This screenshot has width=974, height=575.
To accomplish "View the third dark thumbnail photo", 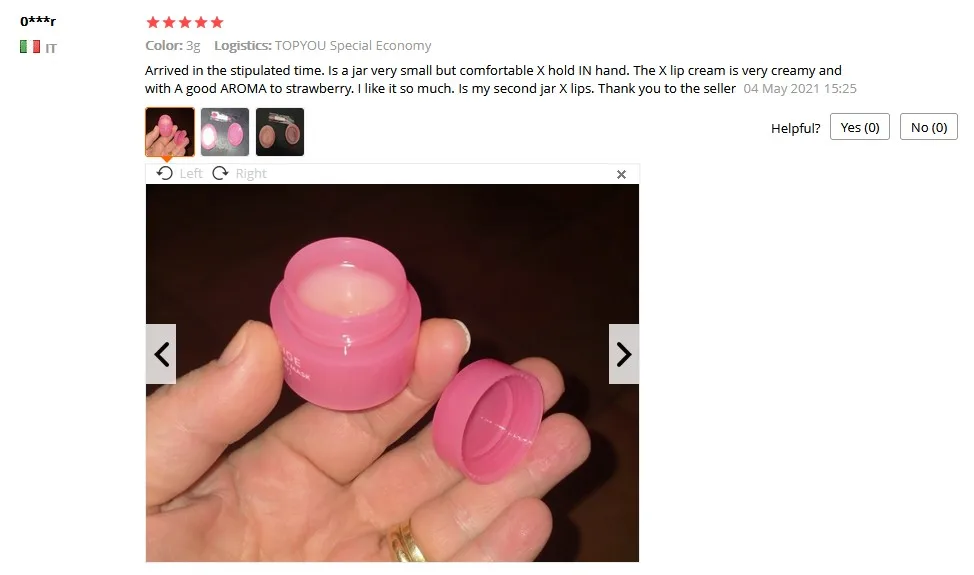I will [x=280, y=132].
